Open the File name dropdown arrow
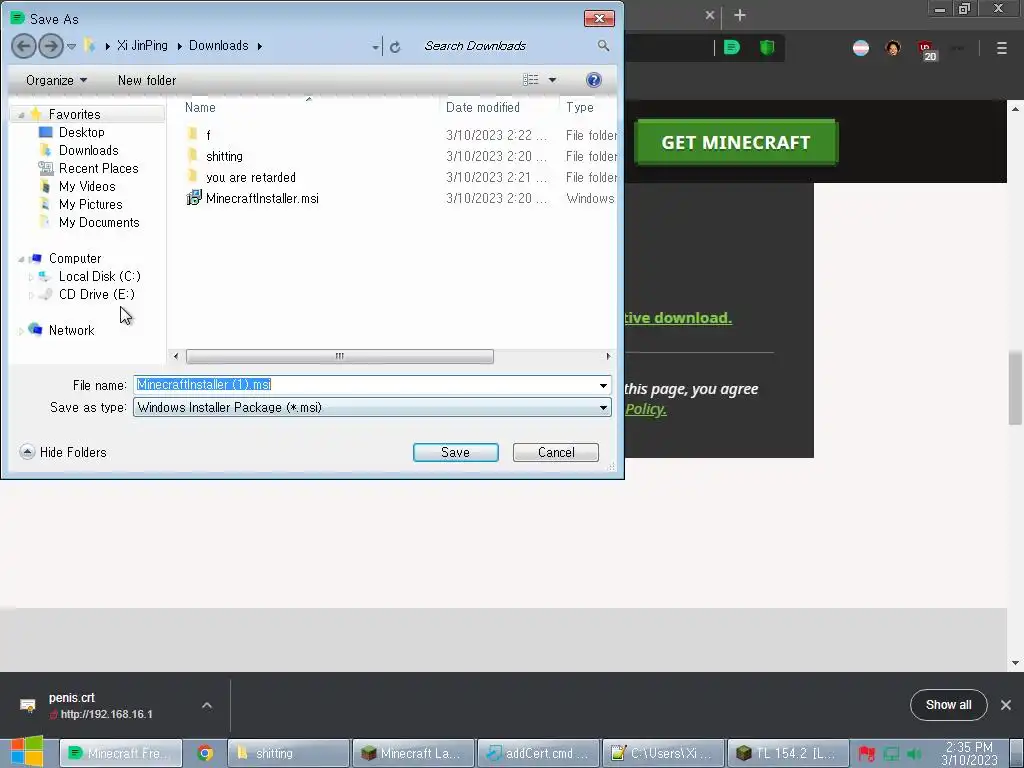The width and height of the screenshot is (1024, 768). (603, 385)
